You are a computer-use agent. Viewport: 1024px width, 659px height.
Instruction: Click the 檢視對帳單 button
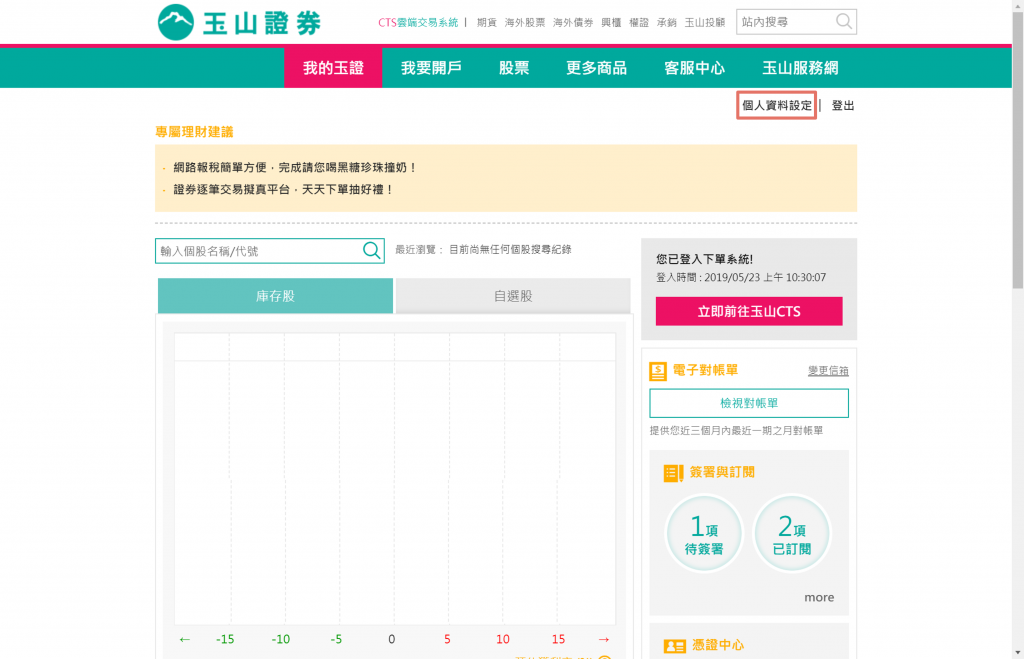tap(749, 403)
